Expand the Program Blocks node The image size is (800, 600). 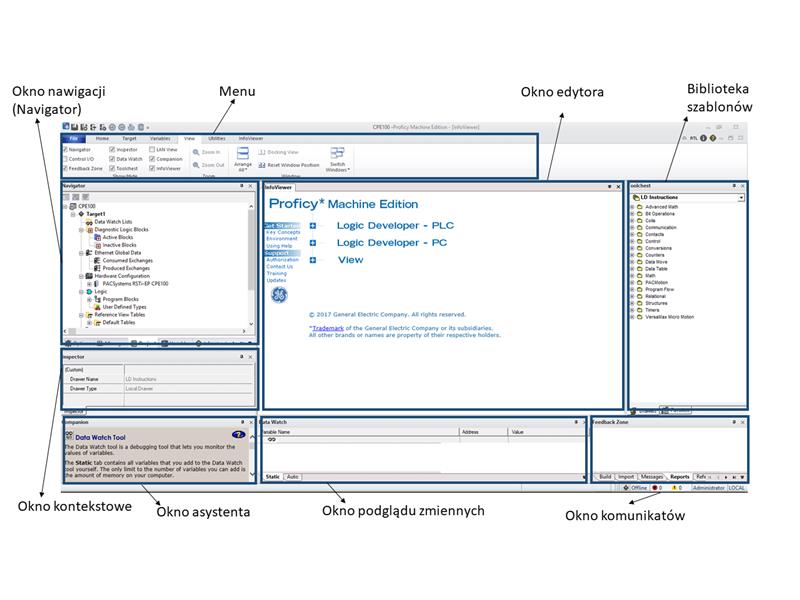point(89,299)
